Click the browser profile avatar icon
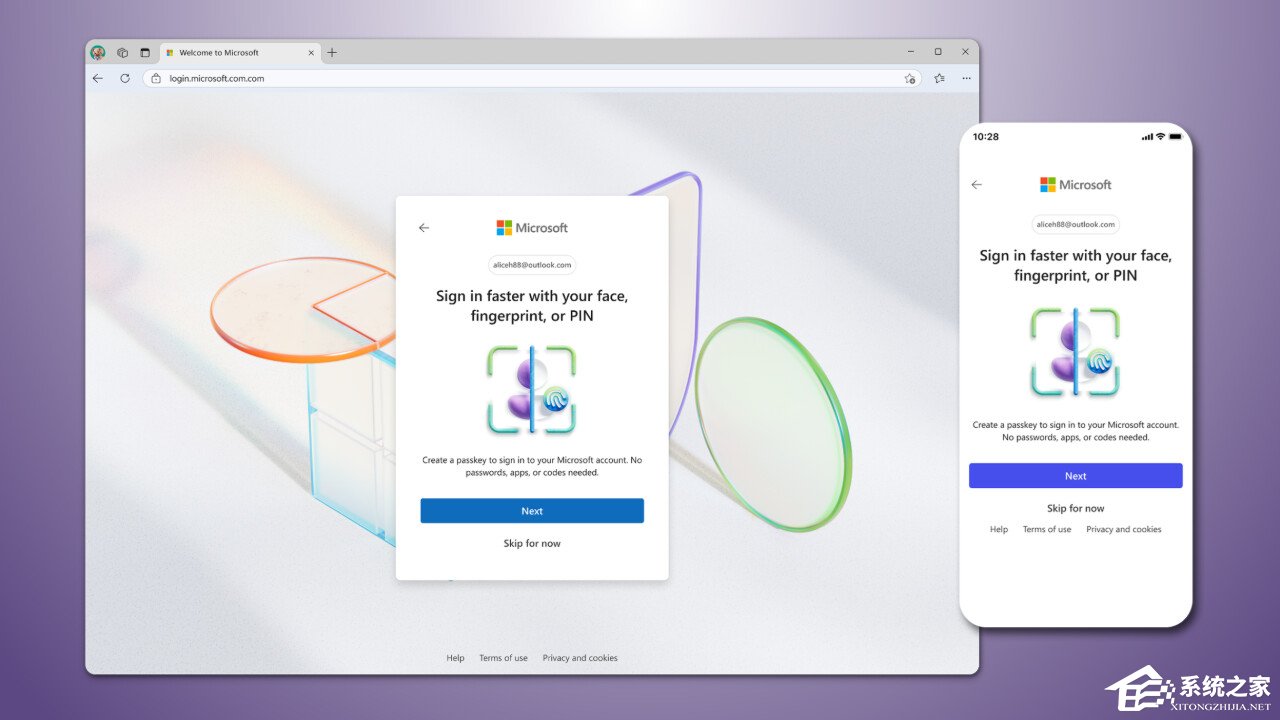Image resolution: width=1280 pixels, height=720 pixels. (98, 53)
